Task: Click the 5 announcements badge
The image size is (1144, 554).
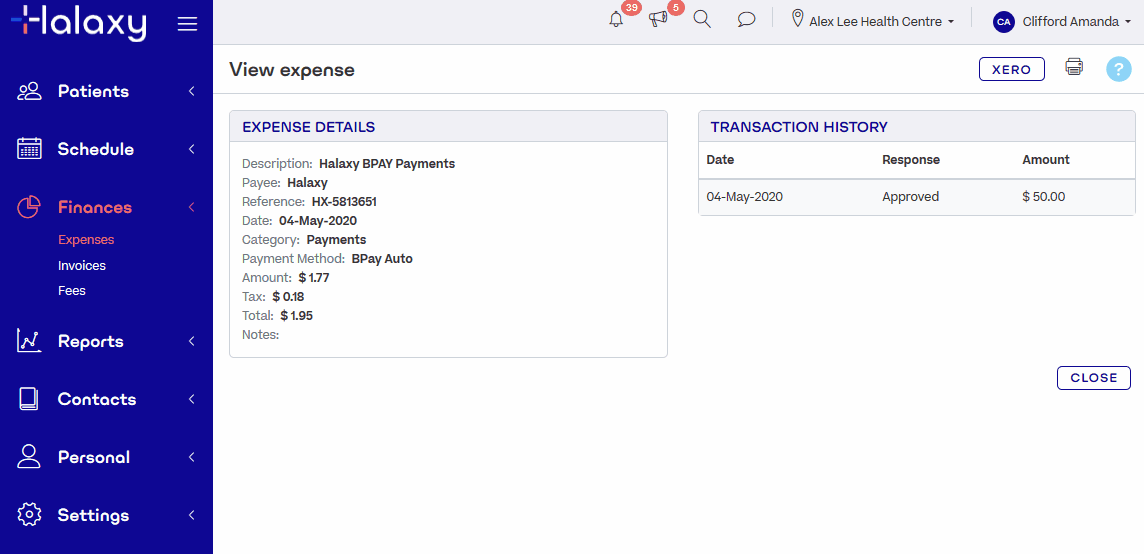Action: (x=676, y=8)
